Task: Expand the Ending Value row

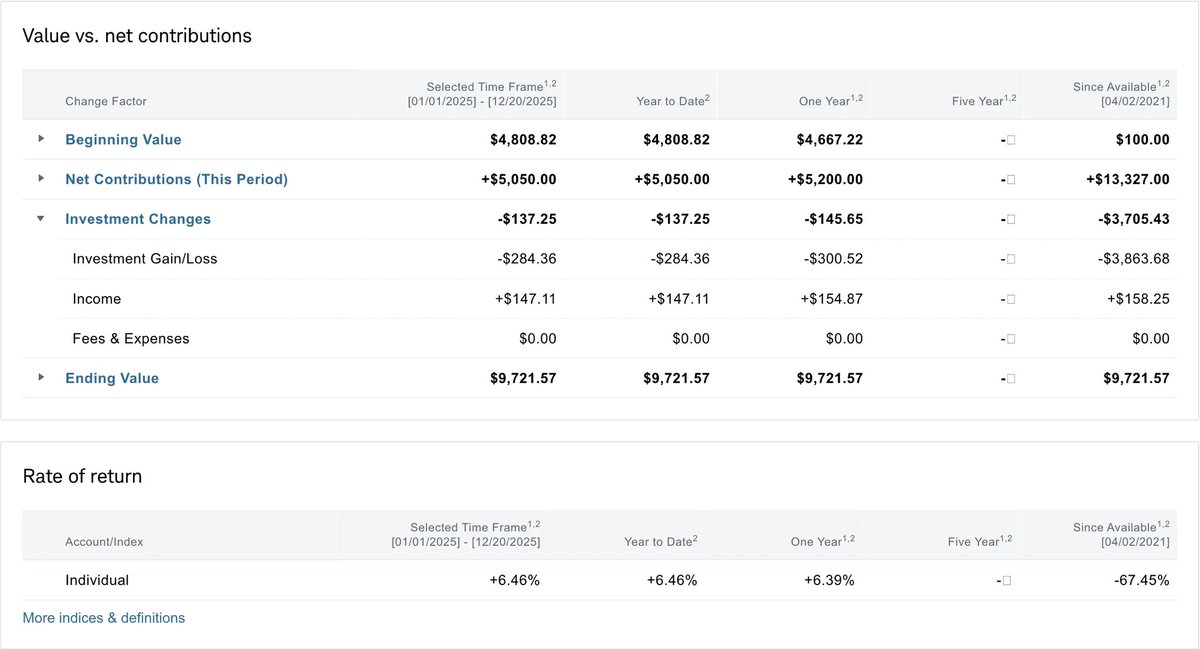Action: [40, 378]
